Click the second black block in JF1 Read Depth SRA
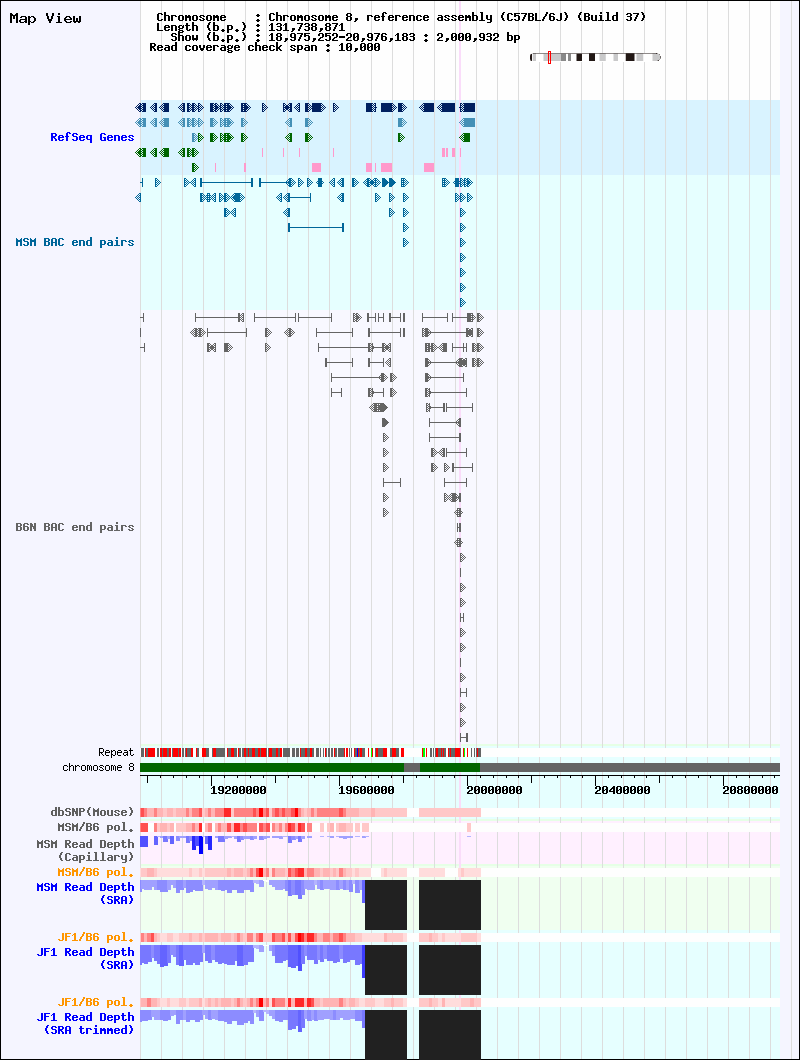 [x=450, y=969]
